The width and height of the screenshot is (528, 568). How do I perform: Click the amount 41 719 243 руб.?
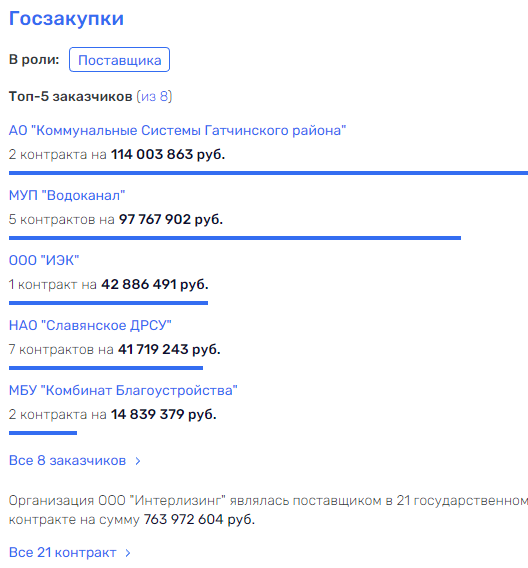click(x=169, y=350)
